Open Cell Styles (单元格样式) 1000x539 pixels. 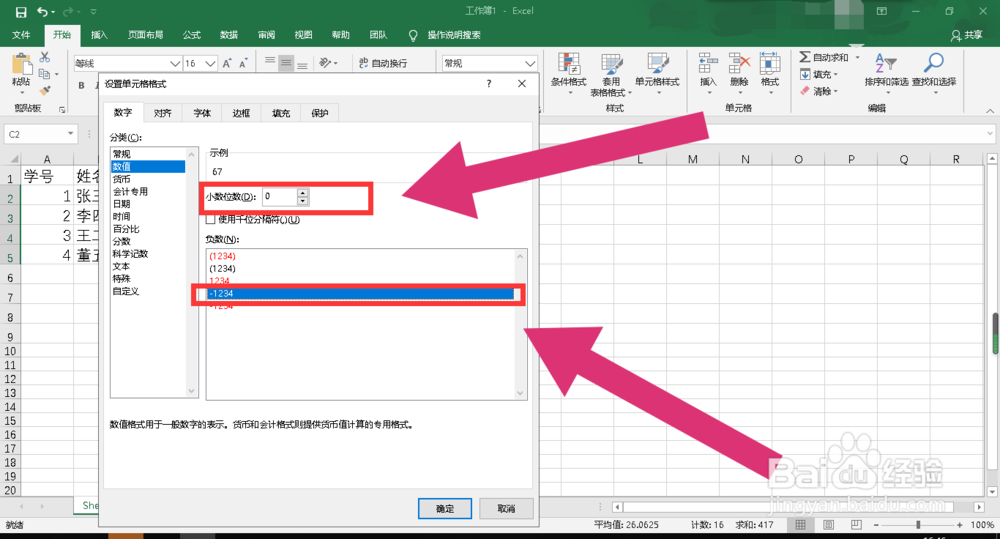[657, 74]
